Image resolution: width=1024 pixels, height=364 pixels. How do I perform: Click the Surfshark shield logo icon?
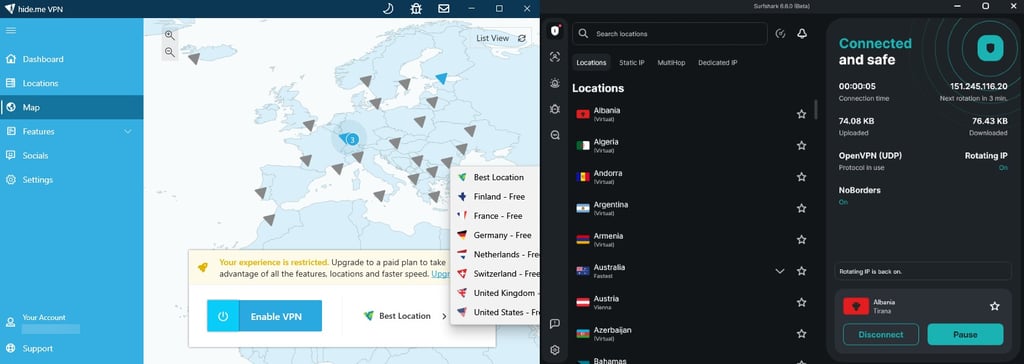click(555, 31)
